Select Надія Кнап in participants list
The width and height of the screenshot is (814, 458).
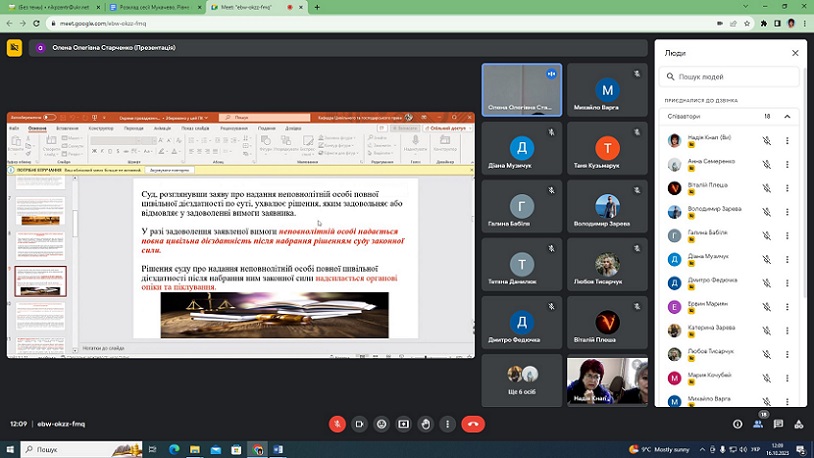click(x=729, y=140)
